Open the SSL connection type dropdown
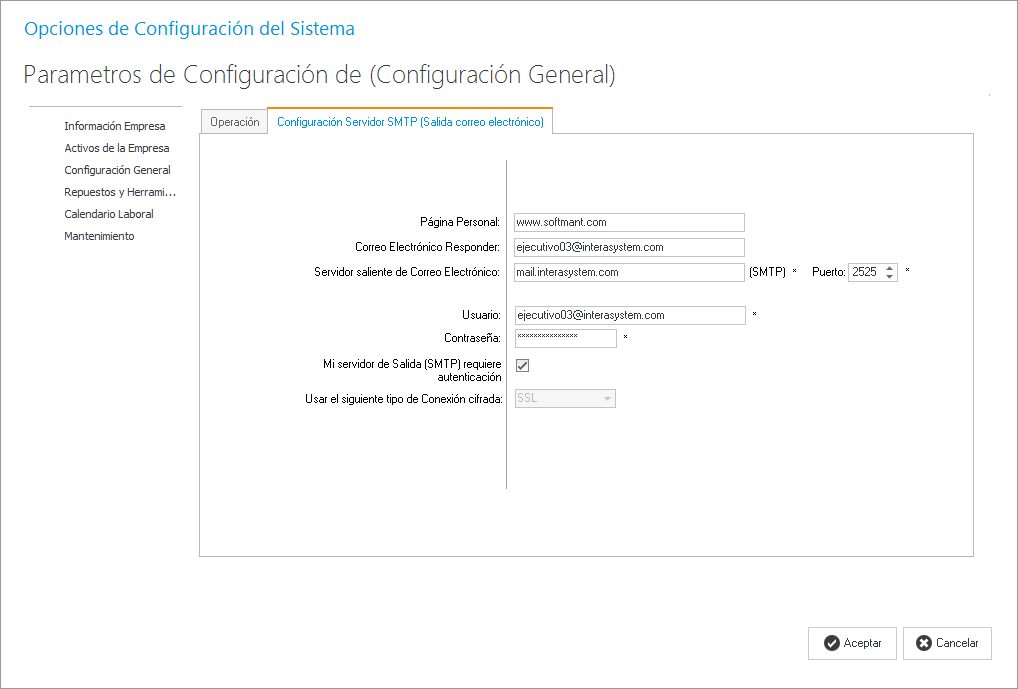1018x689 pixels. point(606,398)
